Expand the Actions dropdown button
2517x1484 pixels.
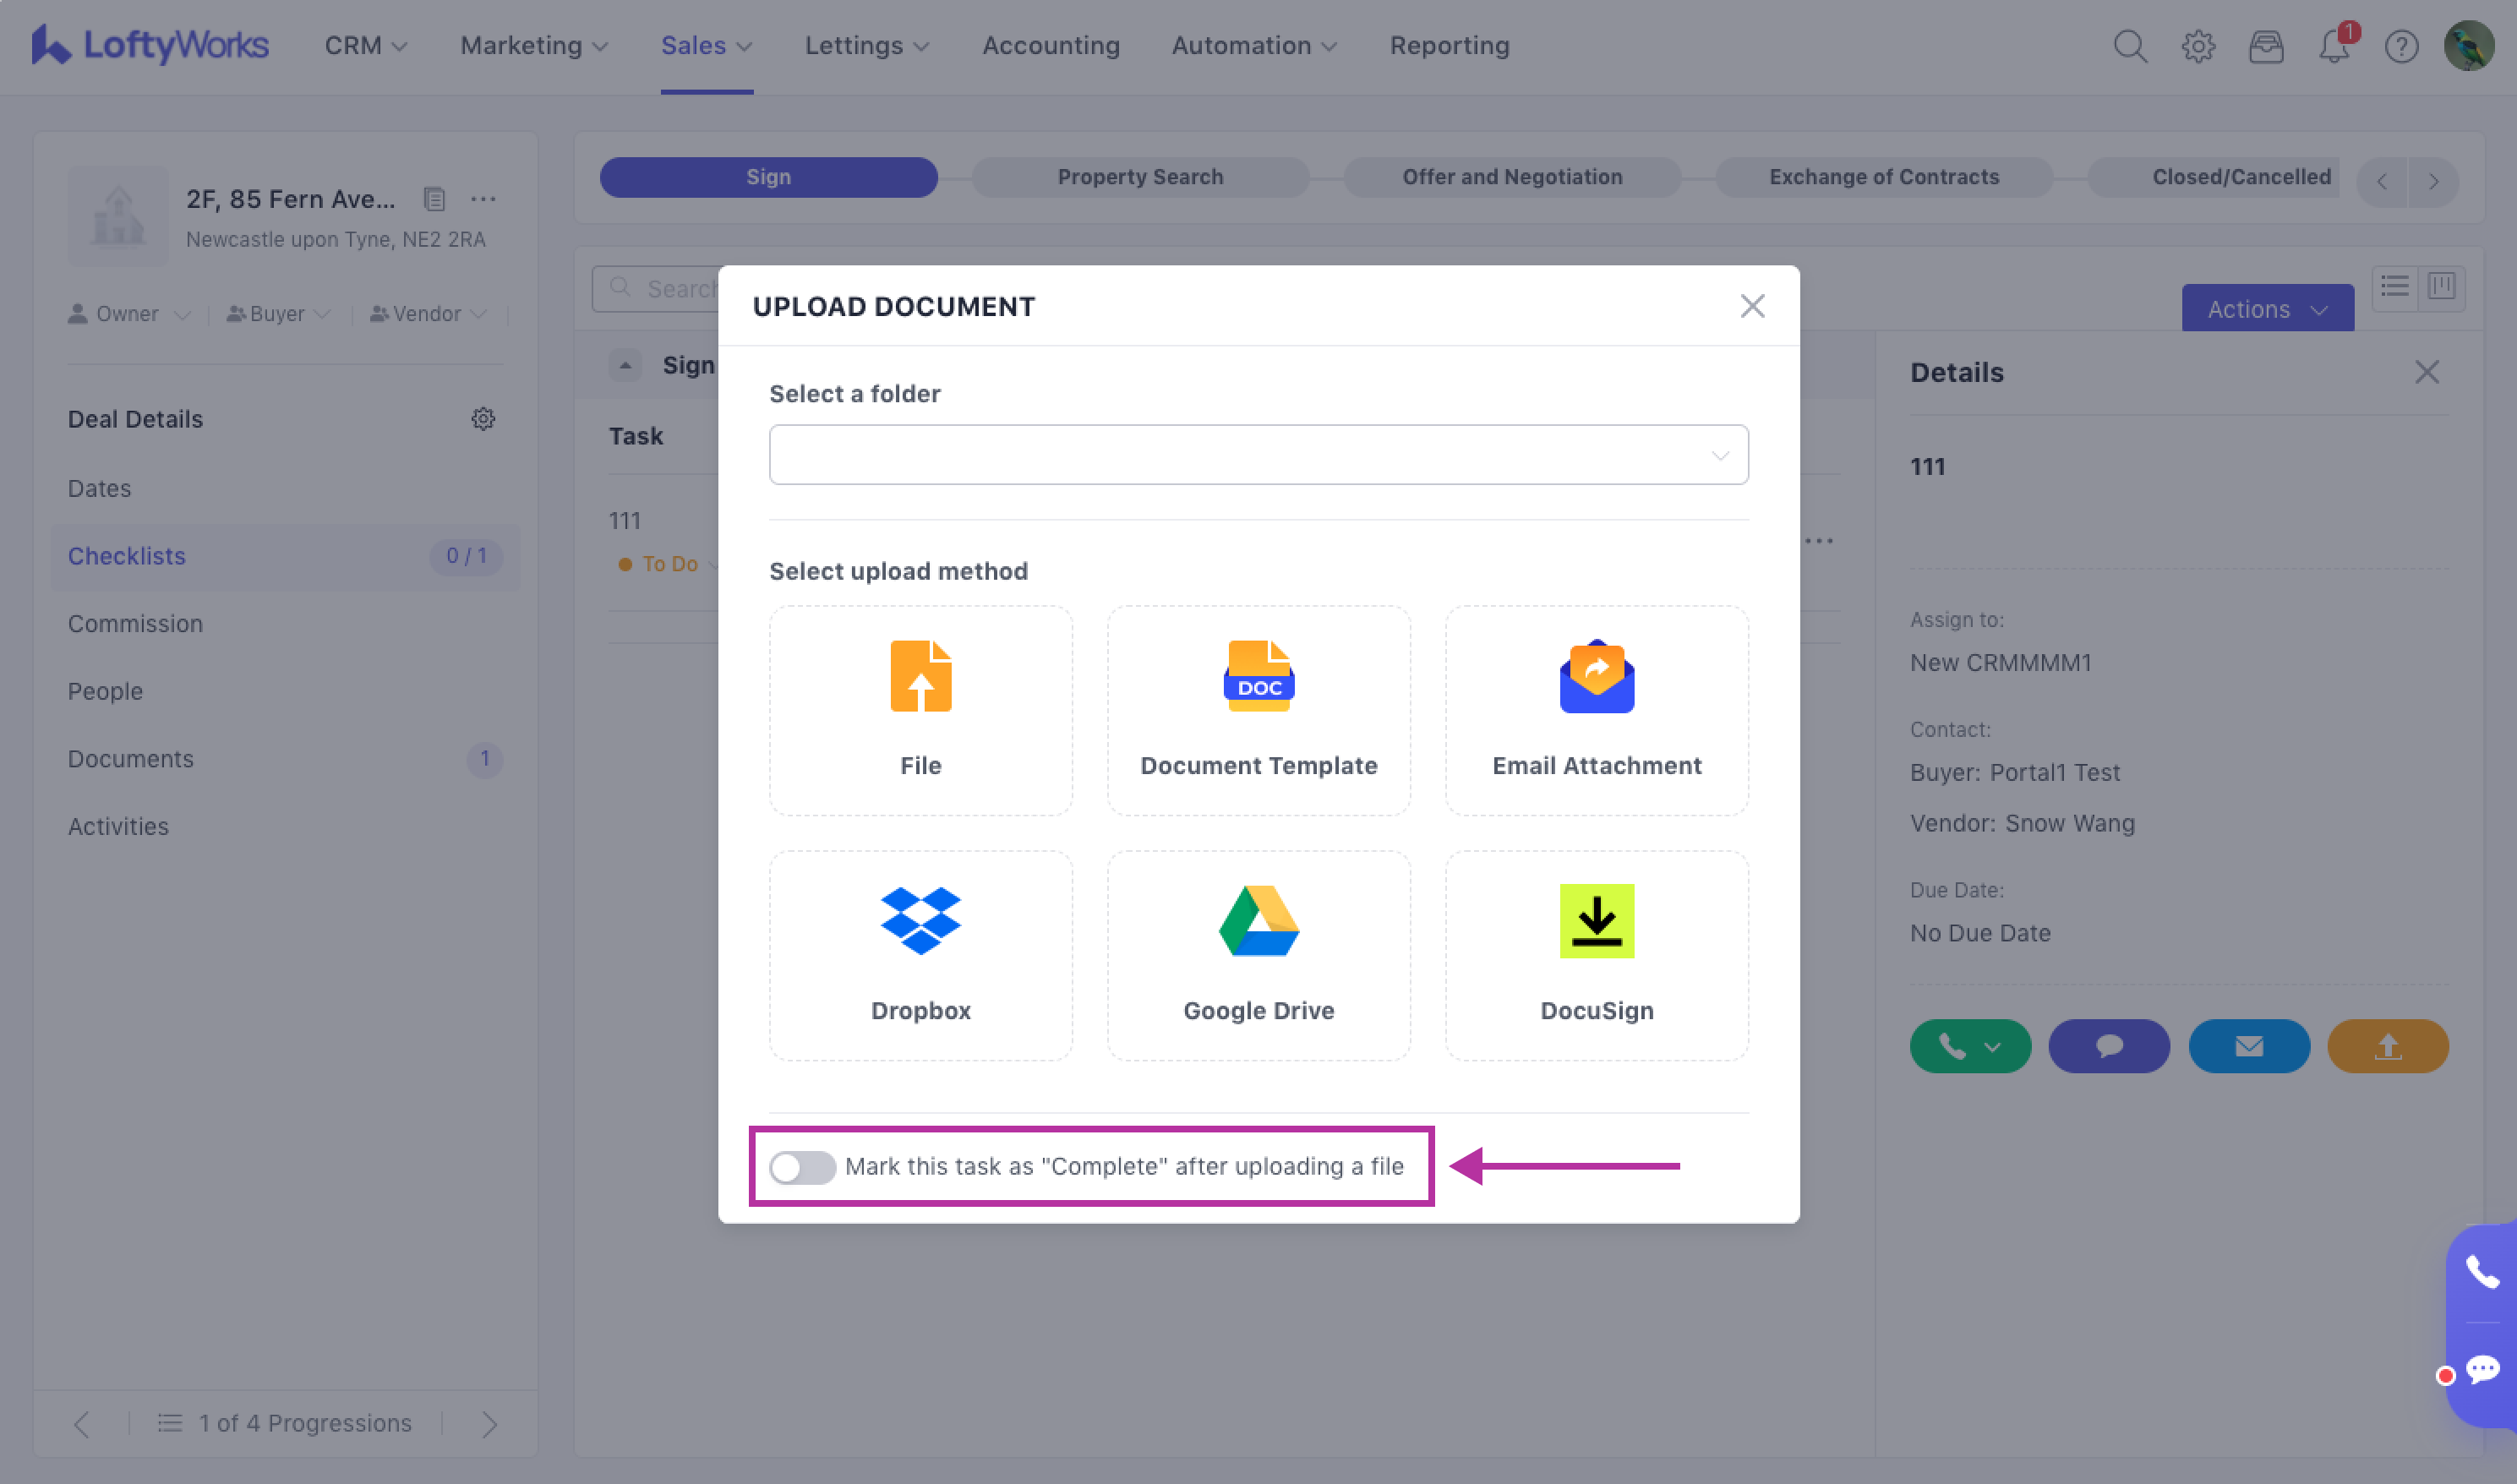2267,309
